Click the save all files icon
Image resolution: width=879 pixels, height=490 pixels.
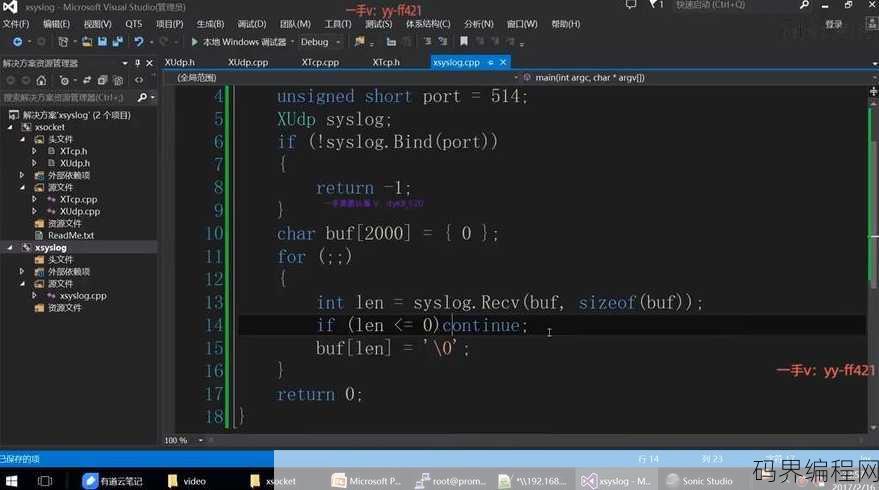click(x=117, y=42)
